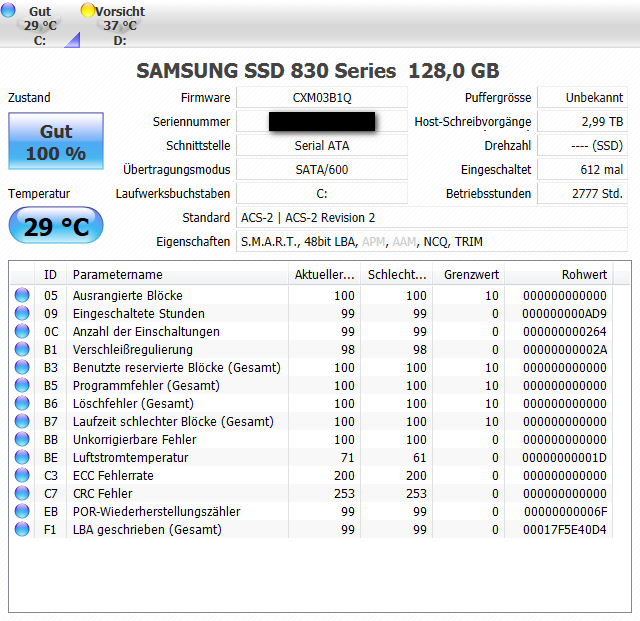Select the ECC Fehlerrate parameter name

tap(113, 476)
